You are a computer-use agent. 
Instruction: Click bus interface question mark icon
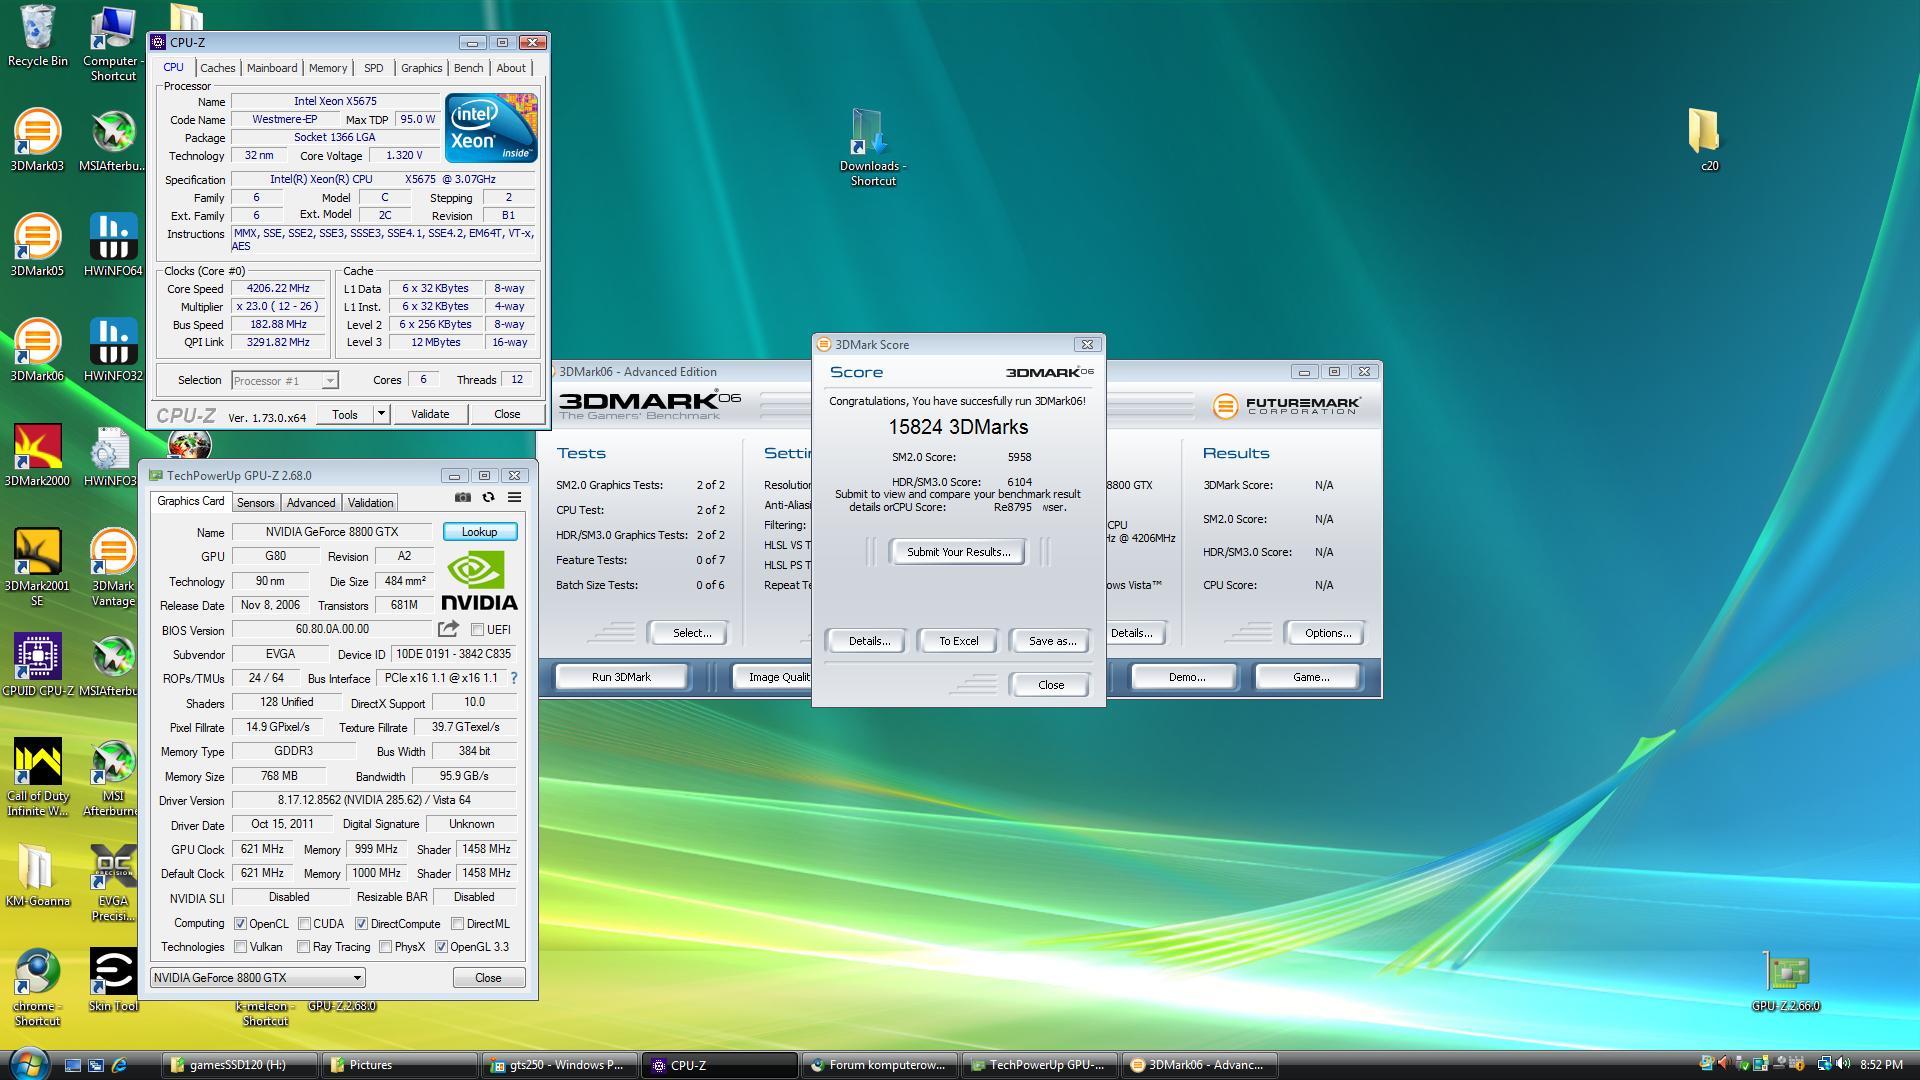tap(514, 678)
